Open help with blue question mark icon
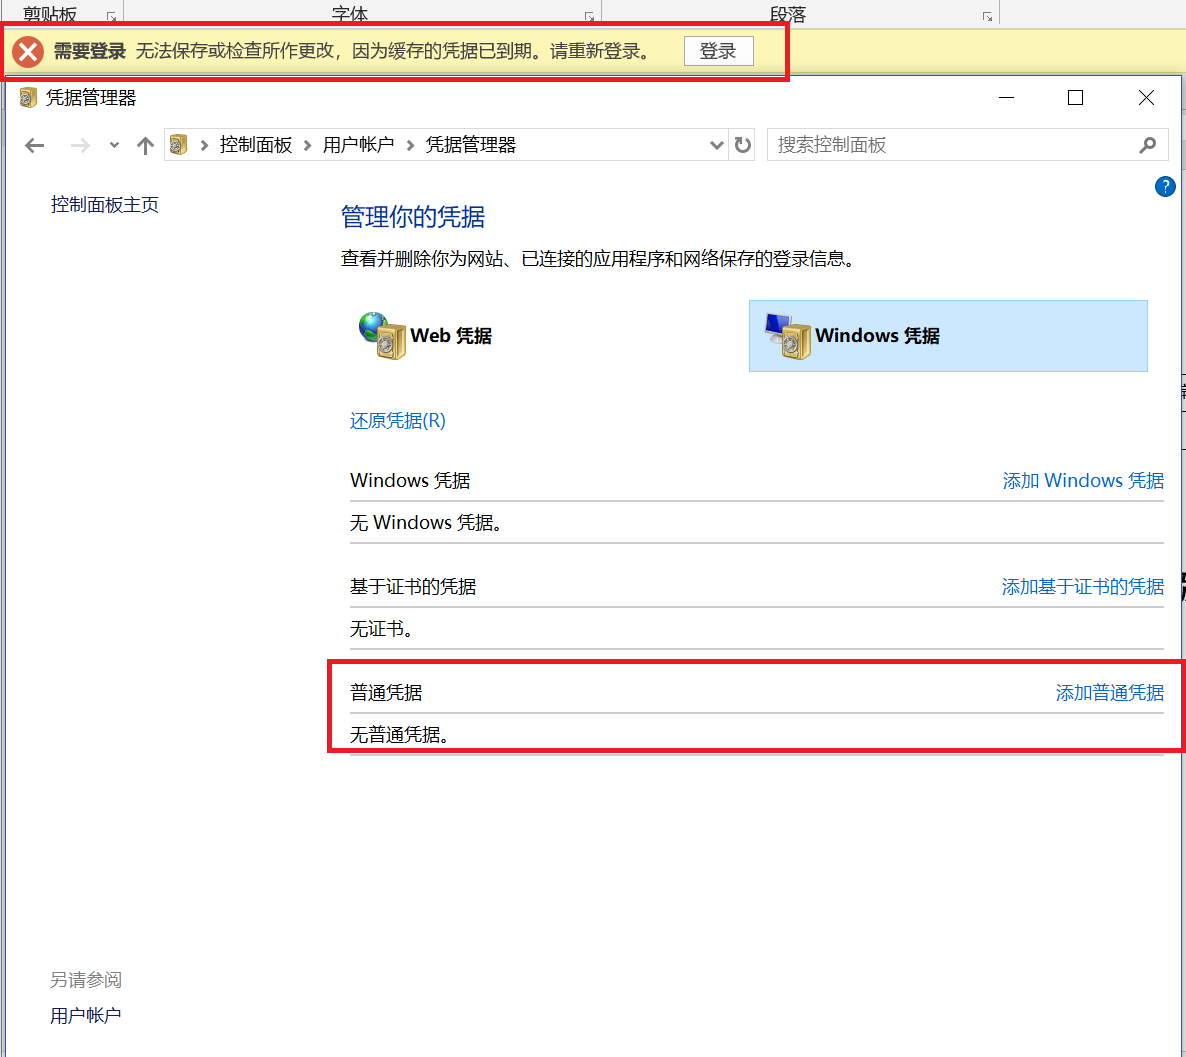Viewport: 1186px width, 1057px height. [1165, 186]
